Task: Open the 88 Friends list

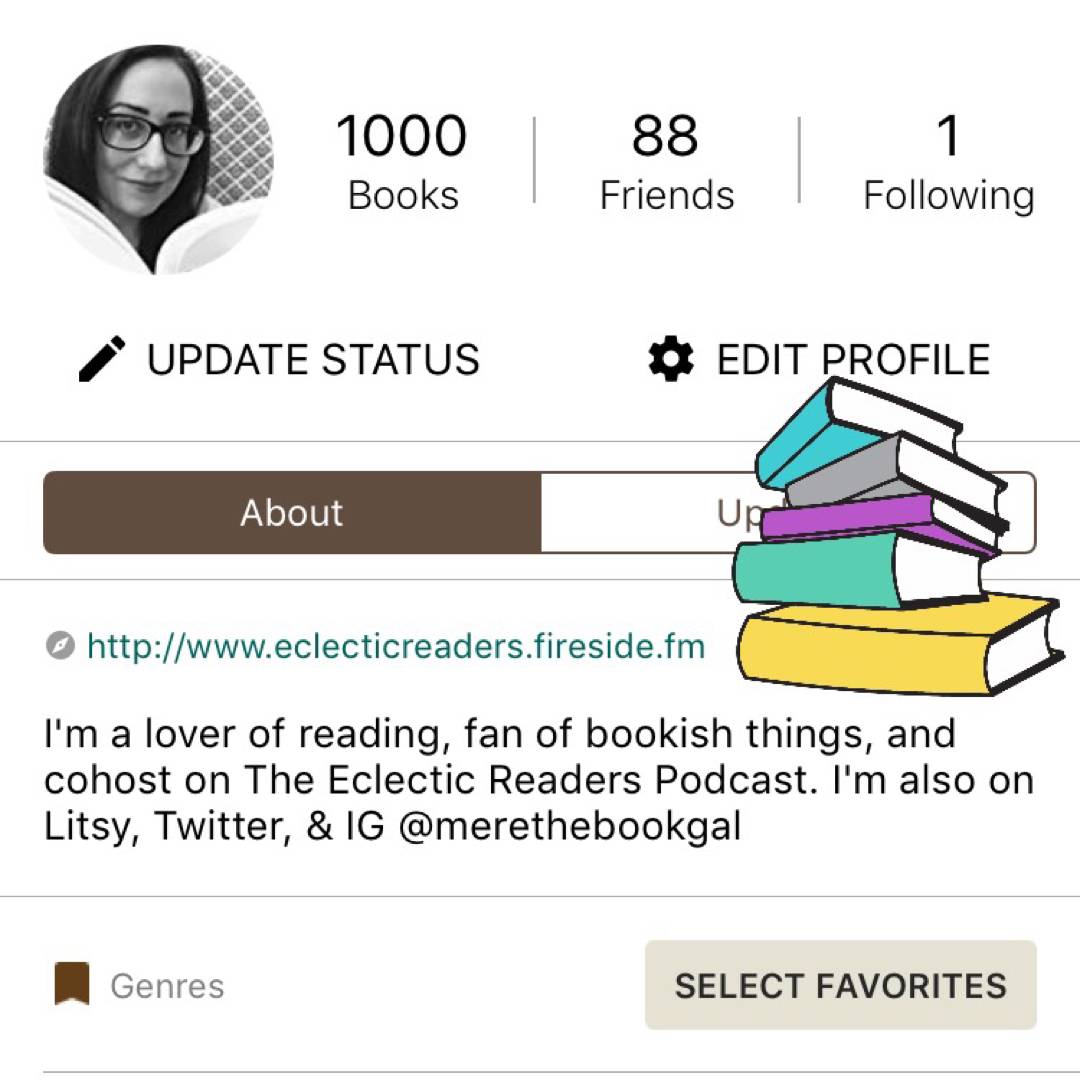Action: tap(666, 160)
